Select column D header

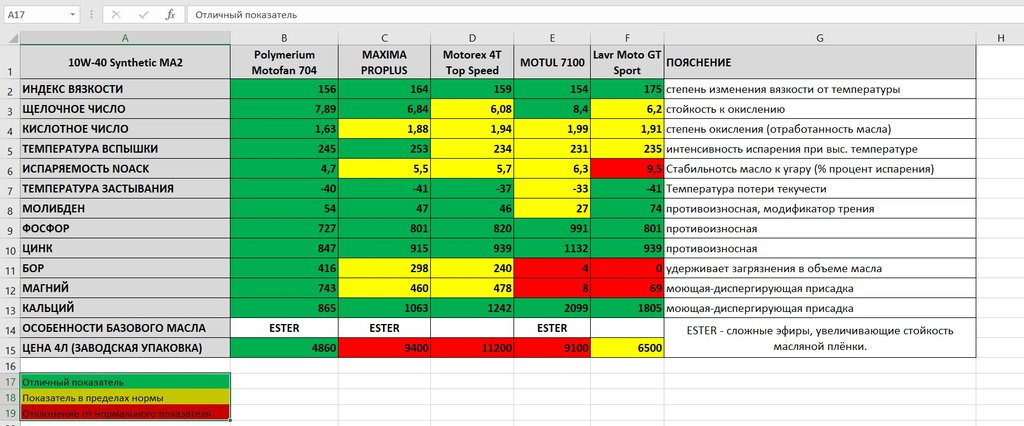coord(472,38)
